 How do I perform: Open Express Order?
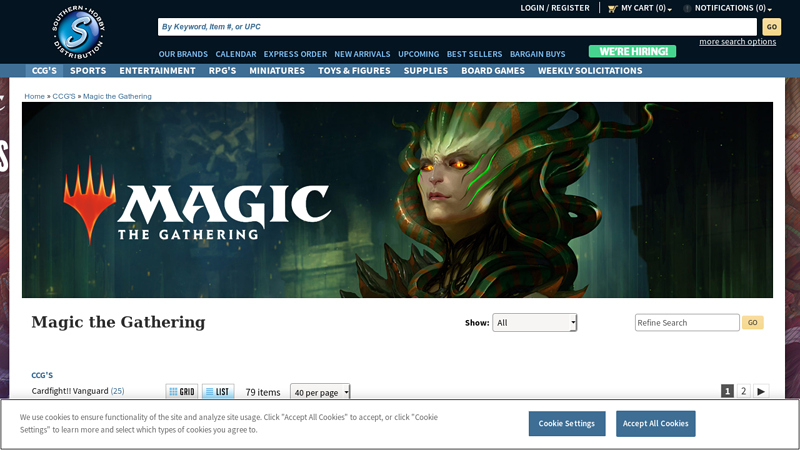coord(295,54)
